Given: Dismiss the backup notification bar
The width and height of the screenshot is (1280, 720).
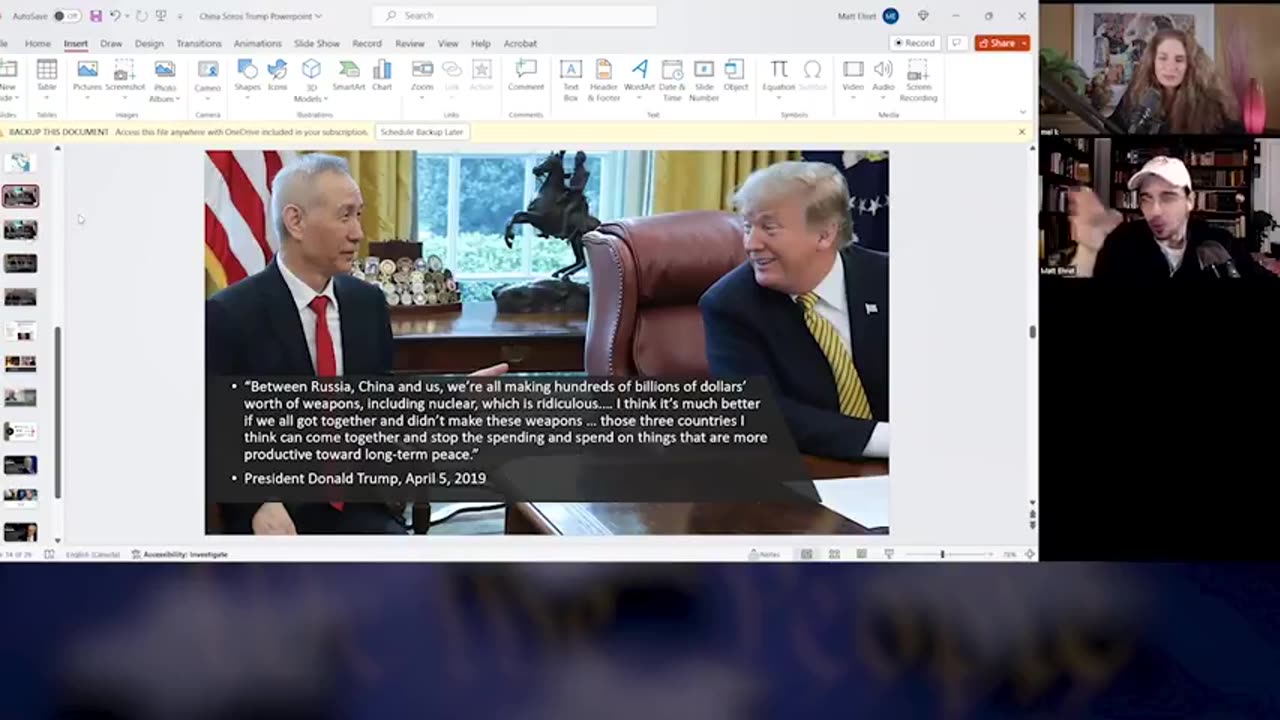Looking at the screenshot, I should (1022, 132).
